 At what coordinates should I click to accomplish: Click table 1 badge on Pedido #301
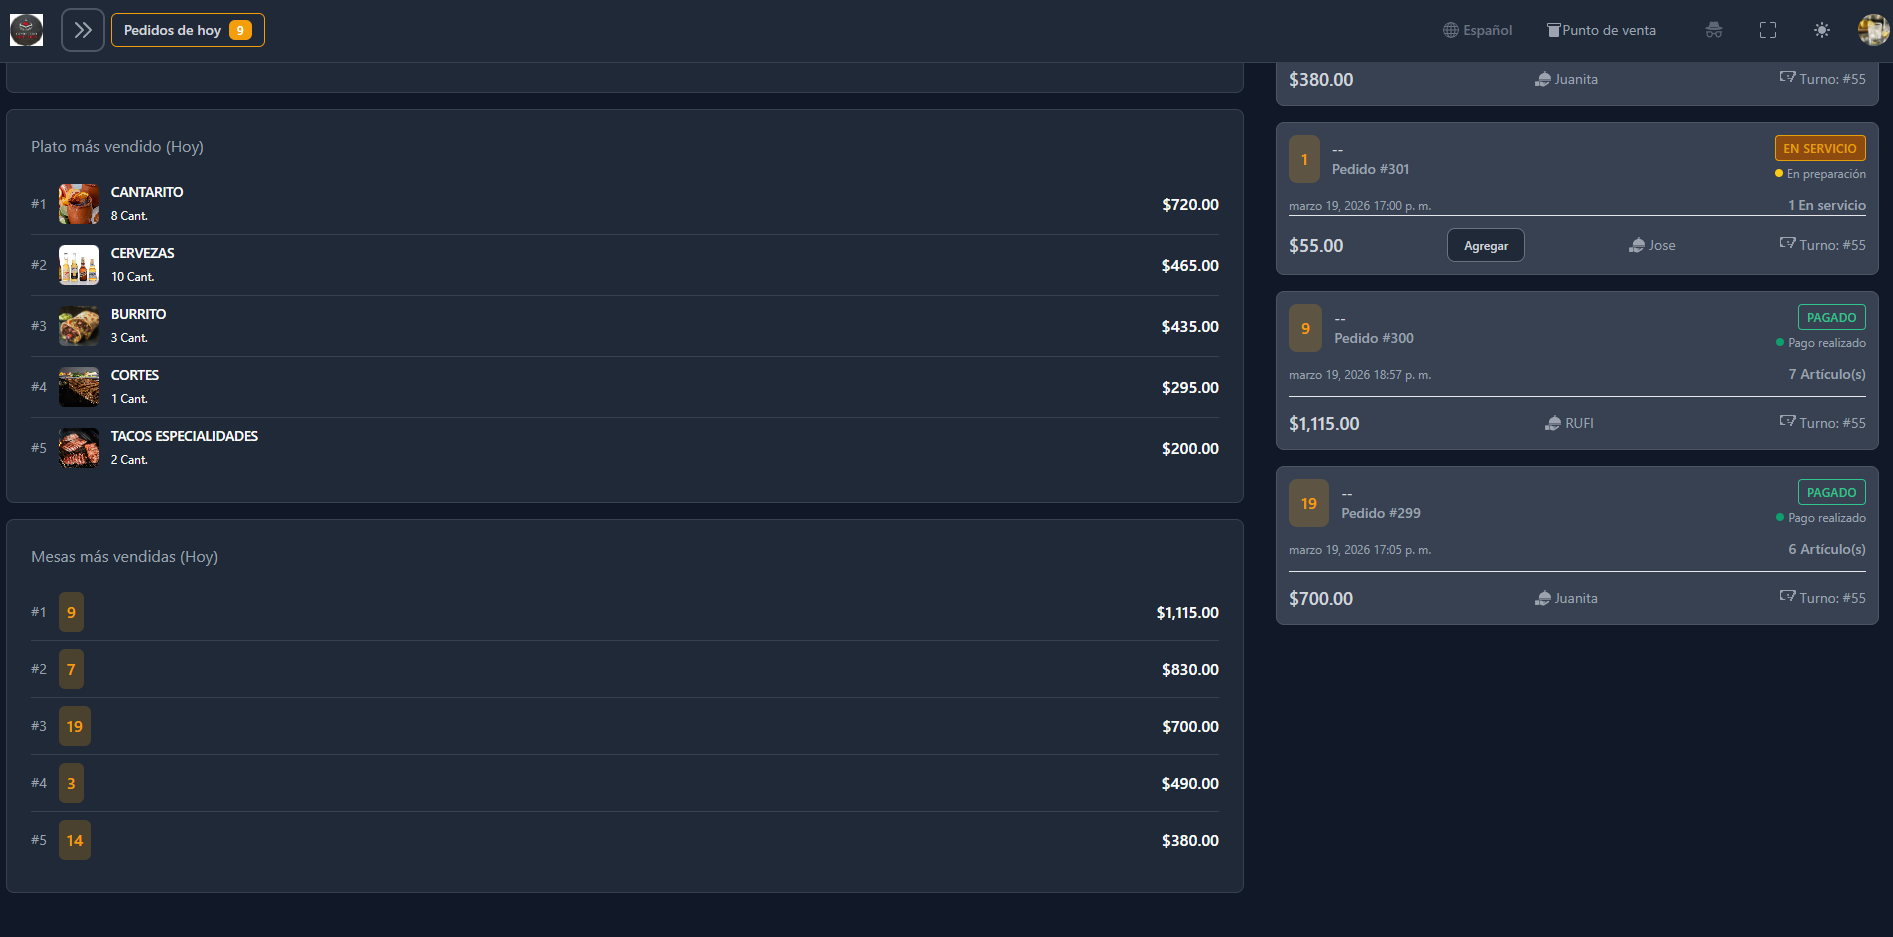click(1304, 159)
